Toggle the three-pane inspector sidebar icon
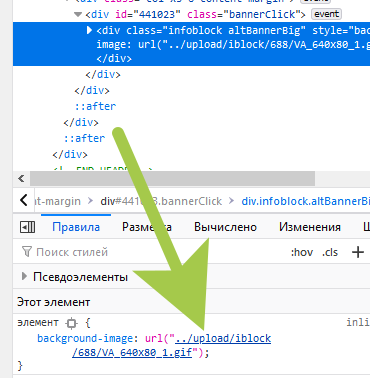The image size is (370, 378). (27, 227)
